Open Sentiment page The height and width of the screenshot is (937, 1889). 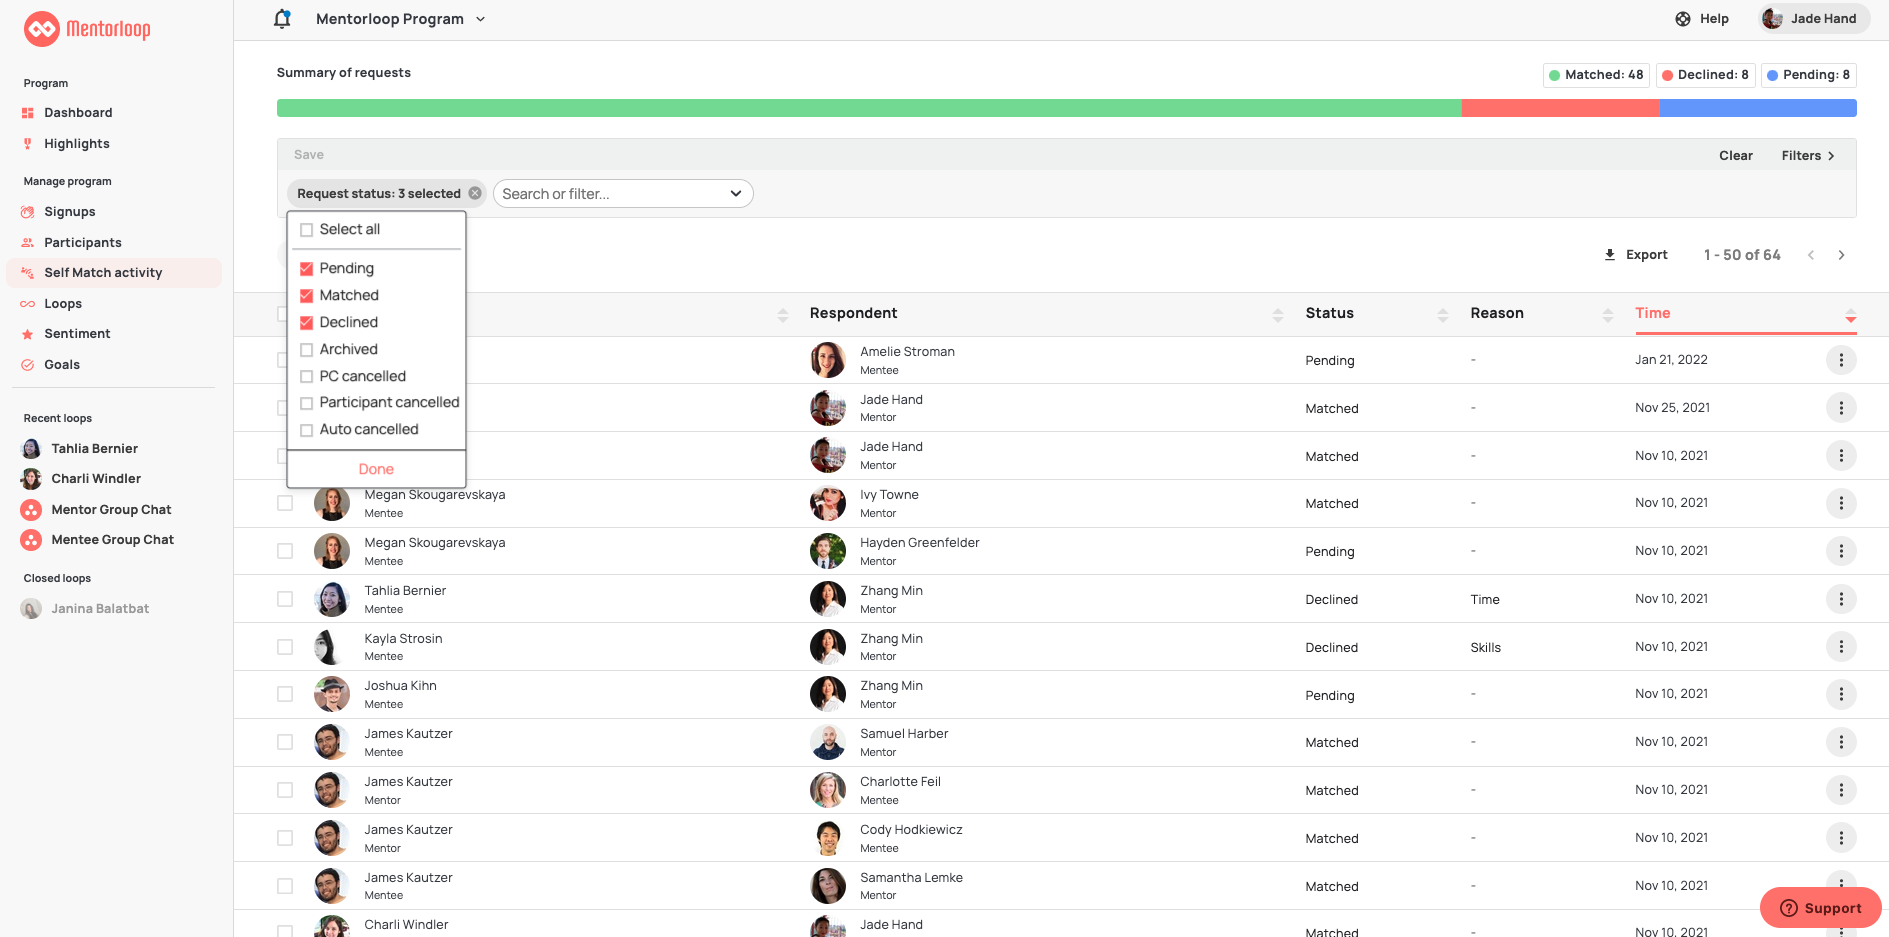[x=77, y=334]
